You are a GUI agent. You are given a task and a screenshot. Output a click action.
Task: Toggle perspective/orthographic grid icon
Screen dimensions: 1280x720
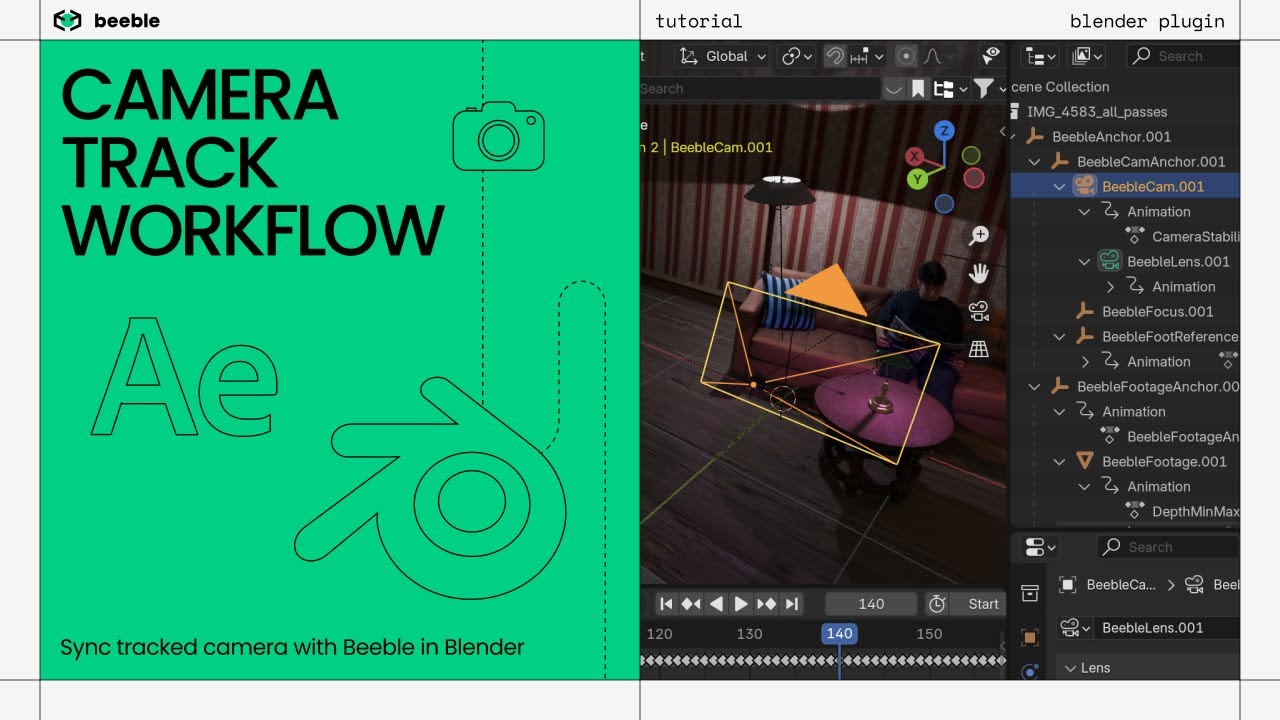pyautogui.click(x=979, y=349)
